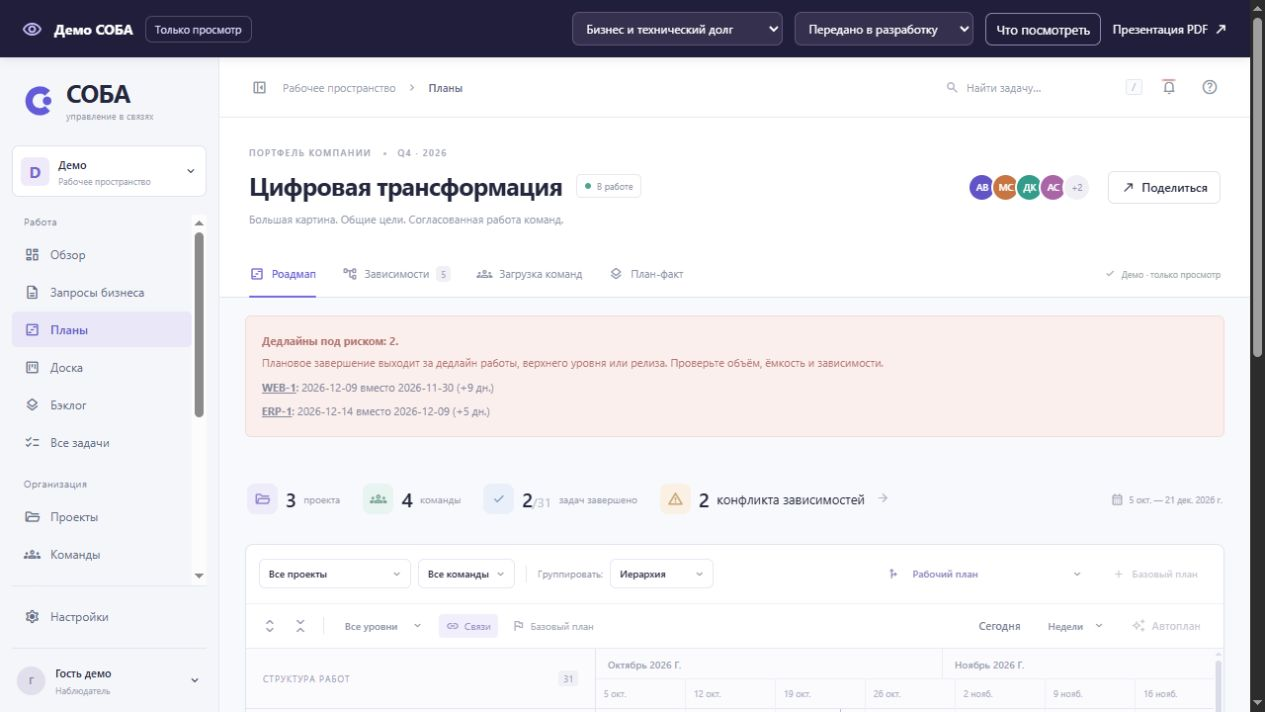Open Настройки in sidebar
Screen dimensions: 1265x712
(109, 617)
